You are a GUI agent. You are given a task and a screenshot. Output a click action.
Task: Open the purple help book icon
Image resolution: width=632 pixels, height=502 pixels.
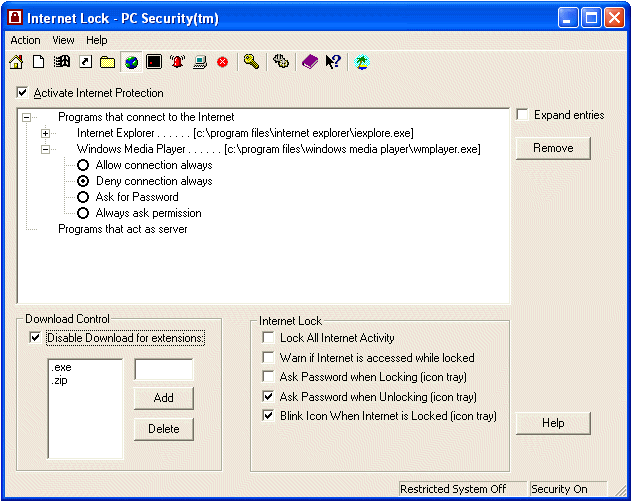(x=310, y=62)
